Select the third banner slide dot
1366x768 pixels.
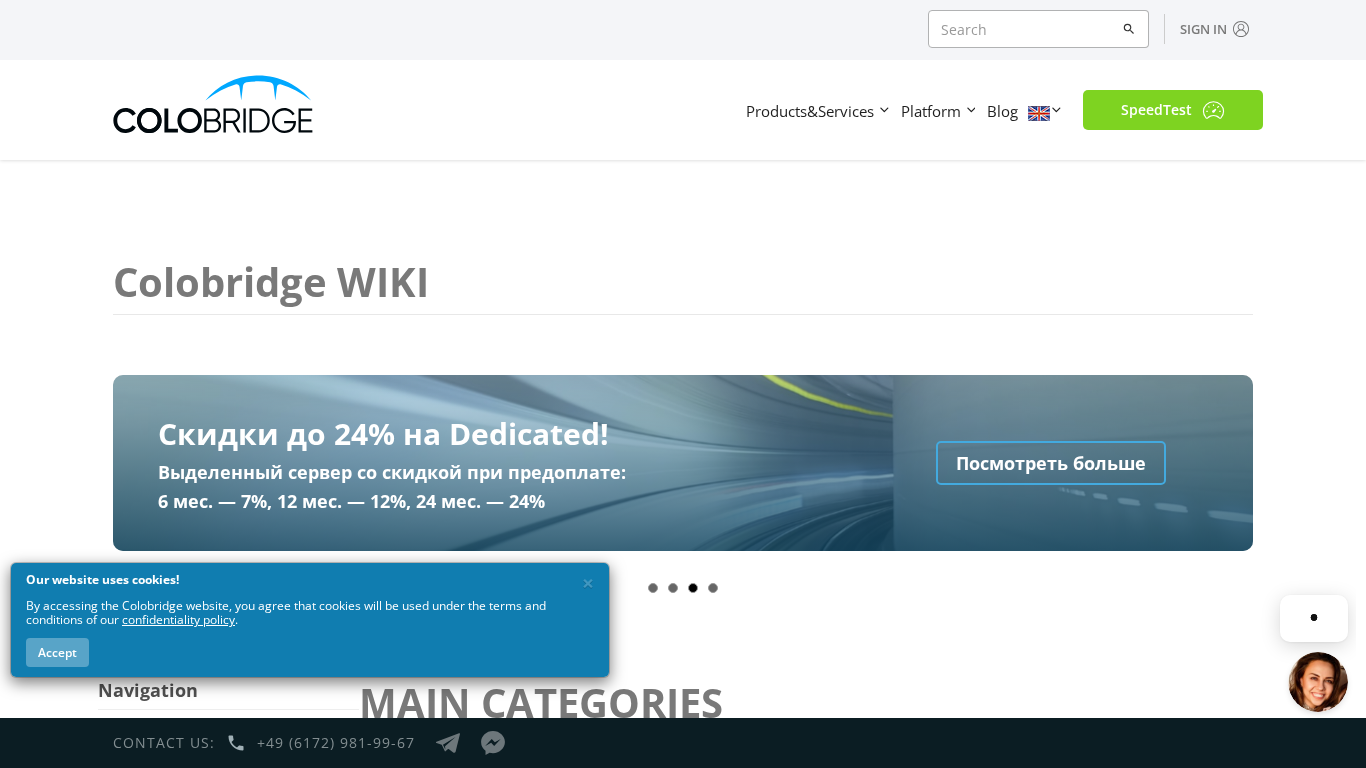pyautogui.click(x=693, y=588)
